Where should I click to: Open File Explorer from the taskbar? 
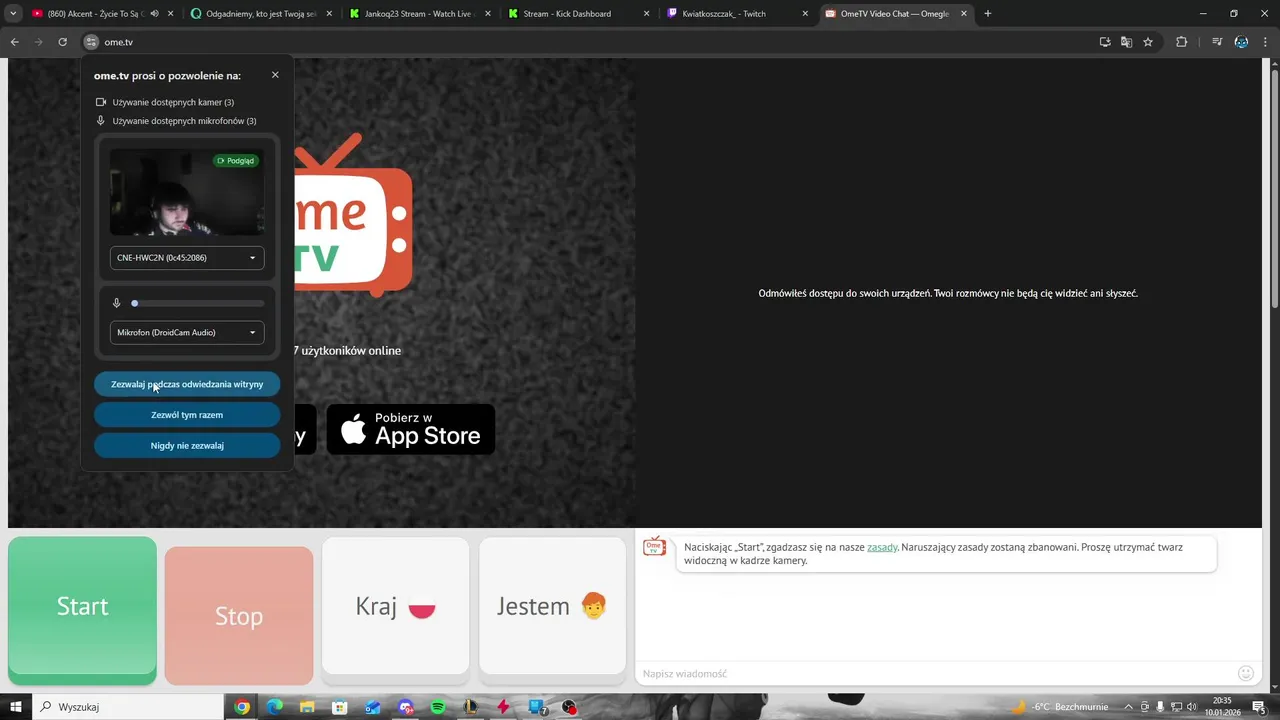pos(308,707)
